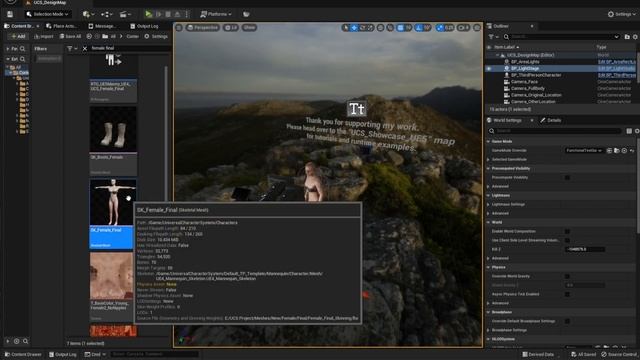Click the green Play button

pos(149,14)
